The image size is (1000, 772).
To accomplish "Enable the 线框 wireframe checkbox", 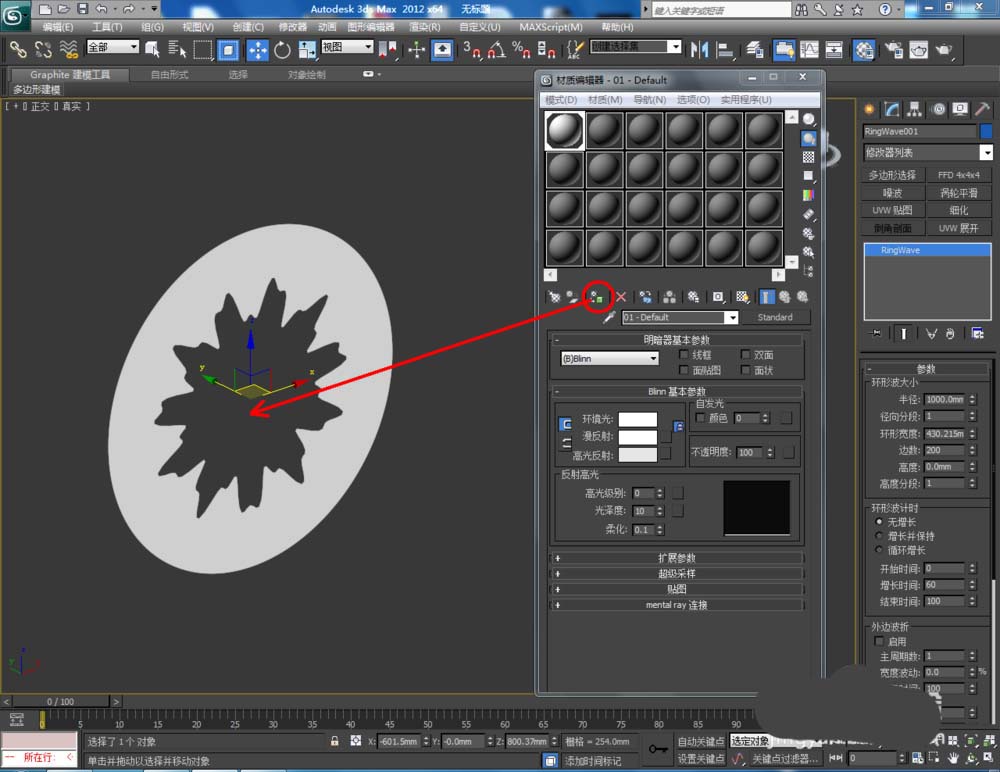I will tap(684, 354).
